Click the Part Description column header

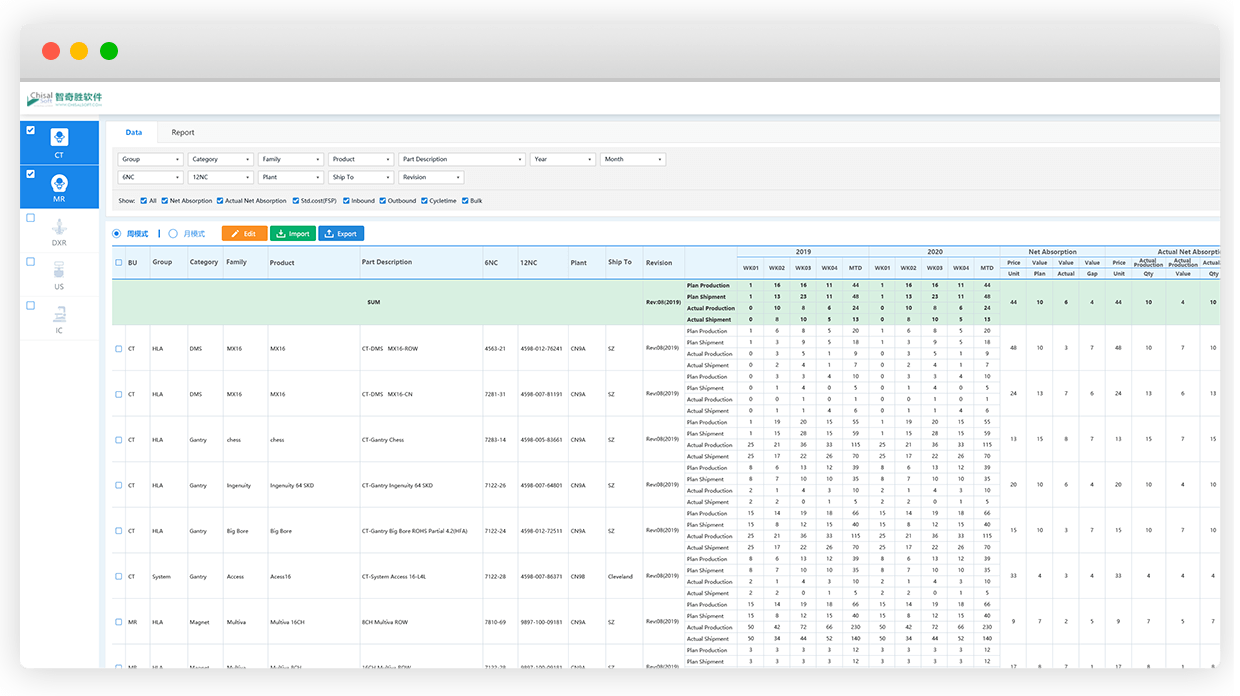(386, 262)
